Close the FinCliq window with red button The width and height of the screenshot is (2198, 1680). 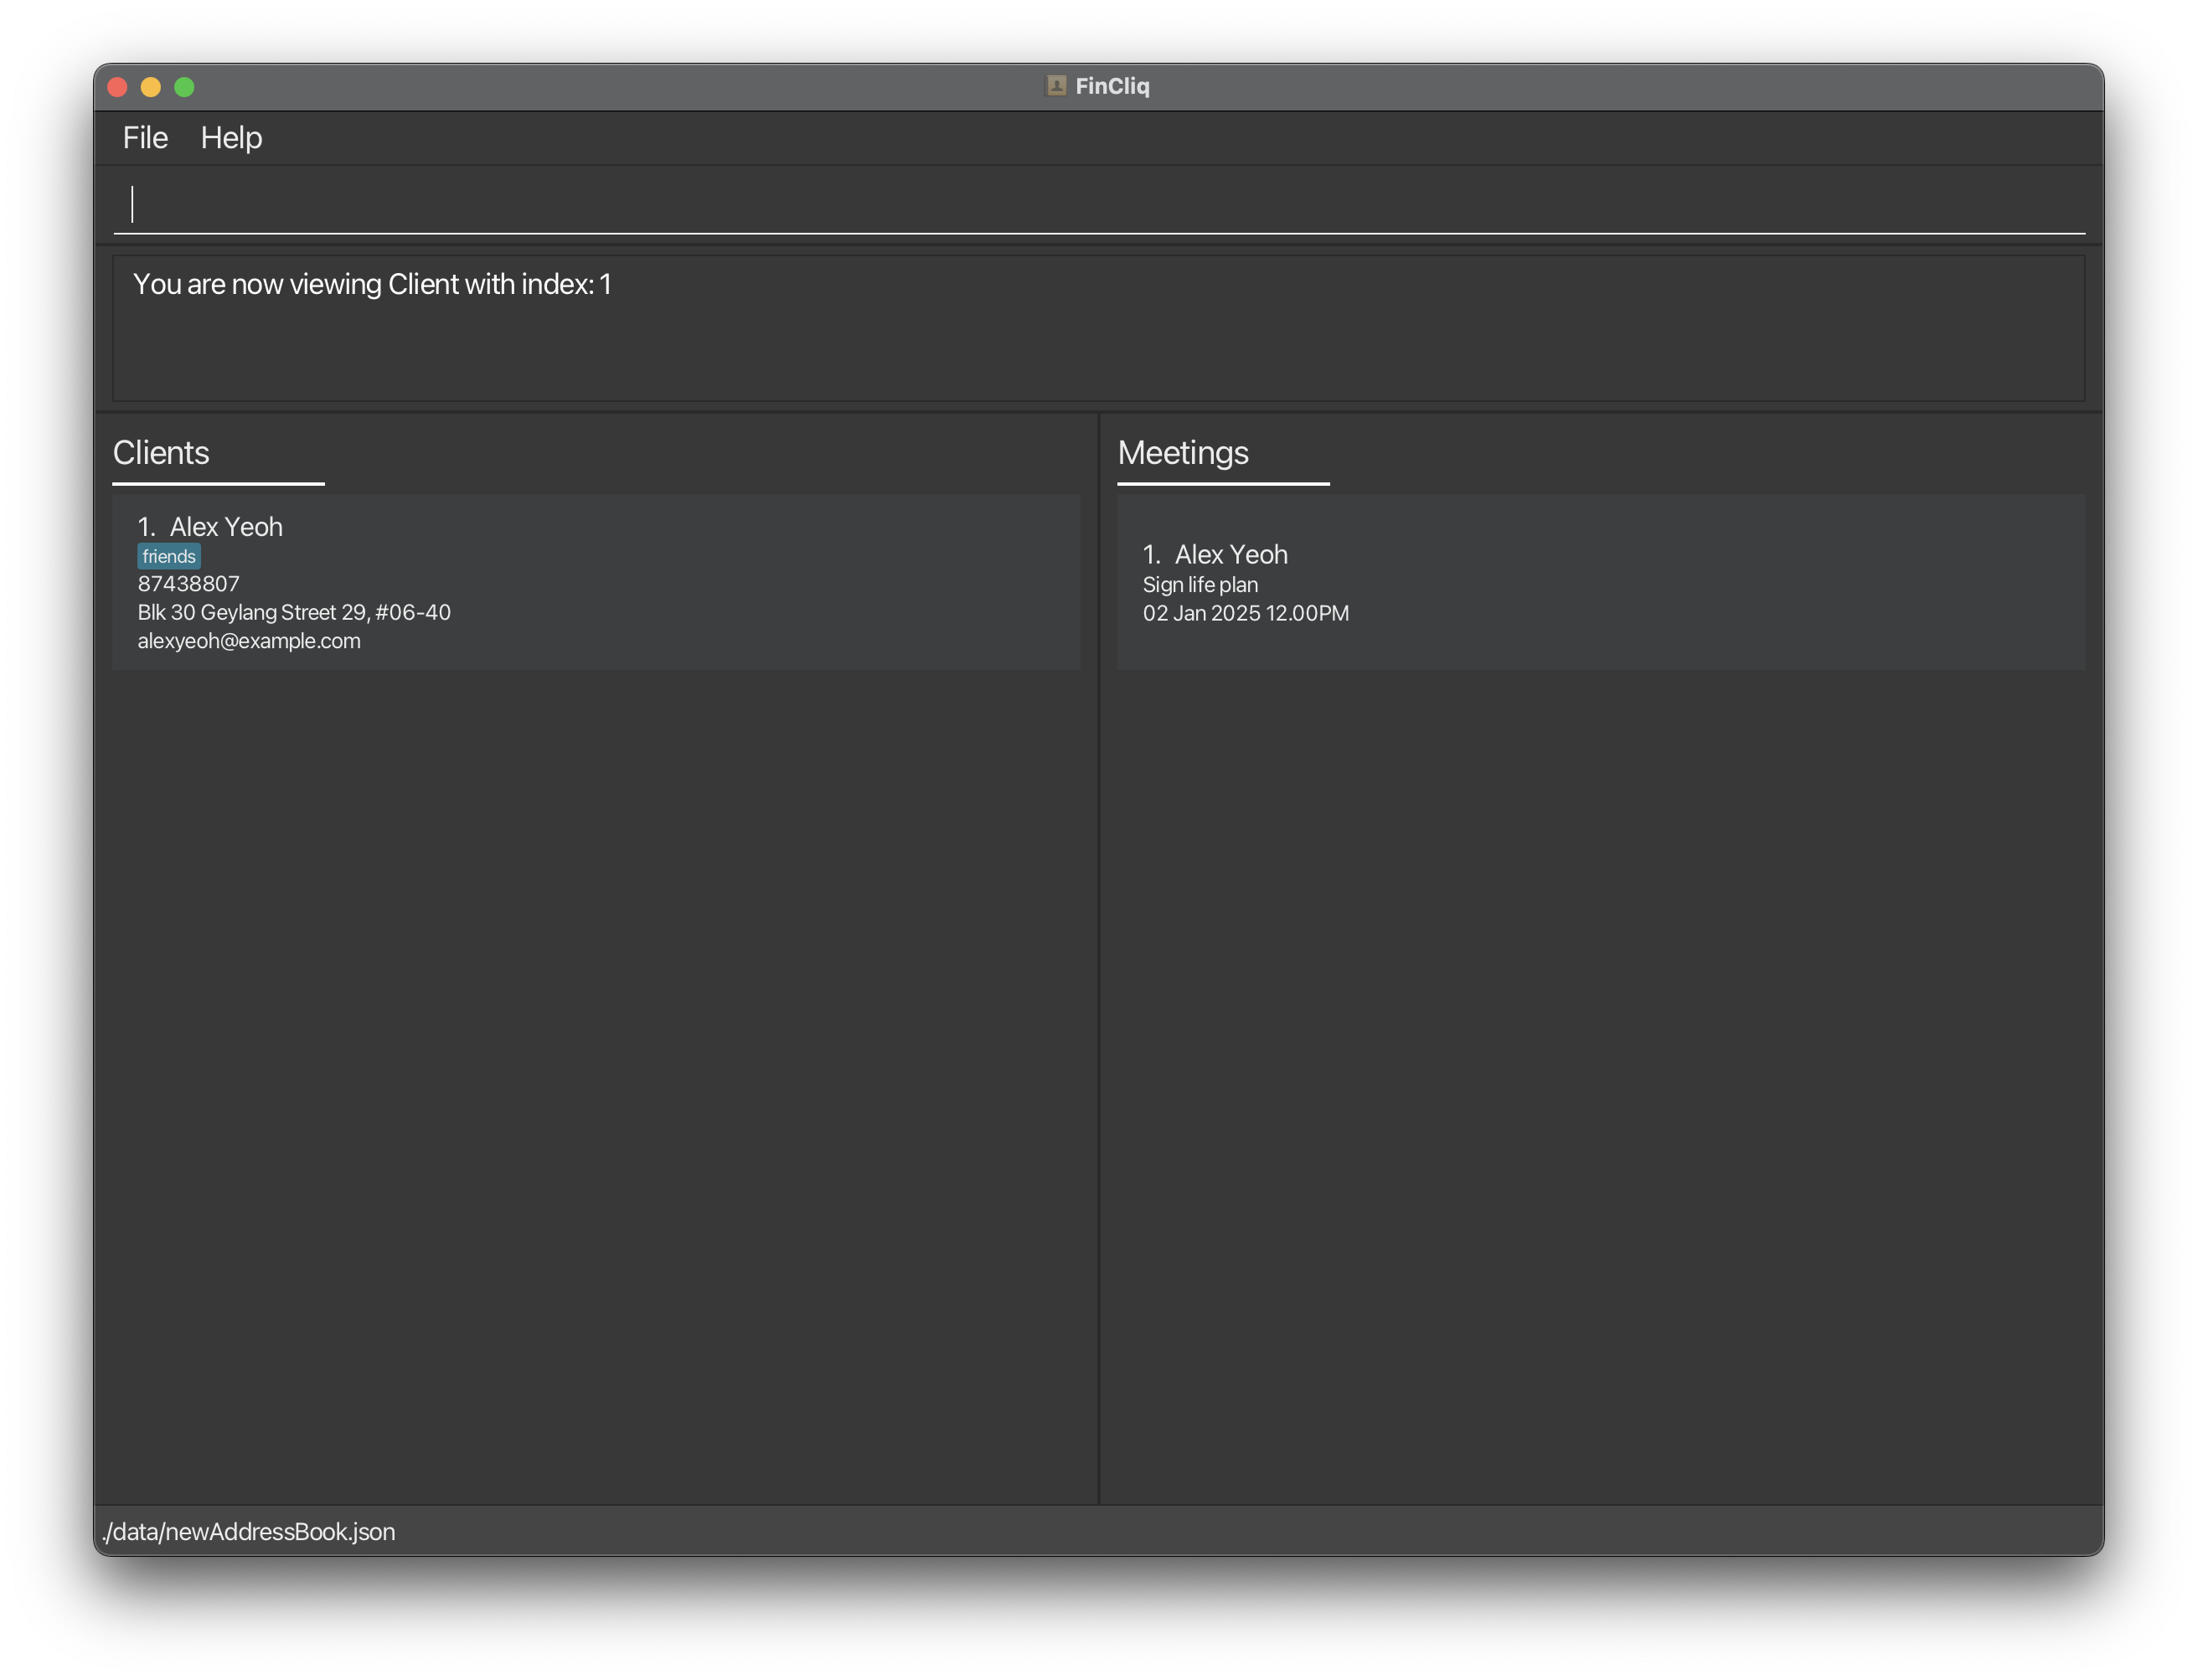(x=117, y=87)
